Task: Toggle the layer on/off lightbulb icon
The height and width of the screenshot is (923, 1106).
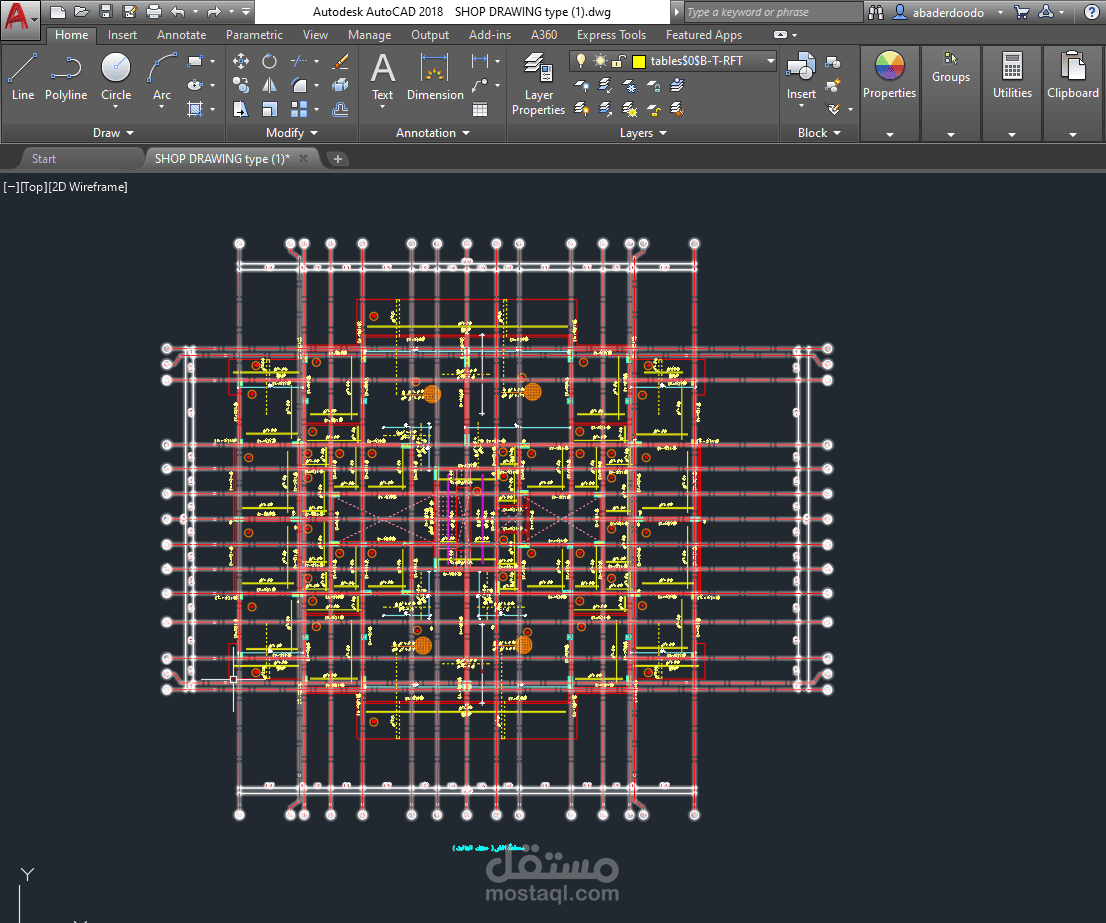Action: pos(581,61)
